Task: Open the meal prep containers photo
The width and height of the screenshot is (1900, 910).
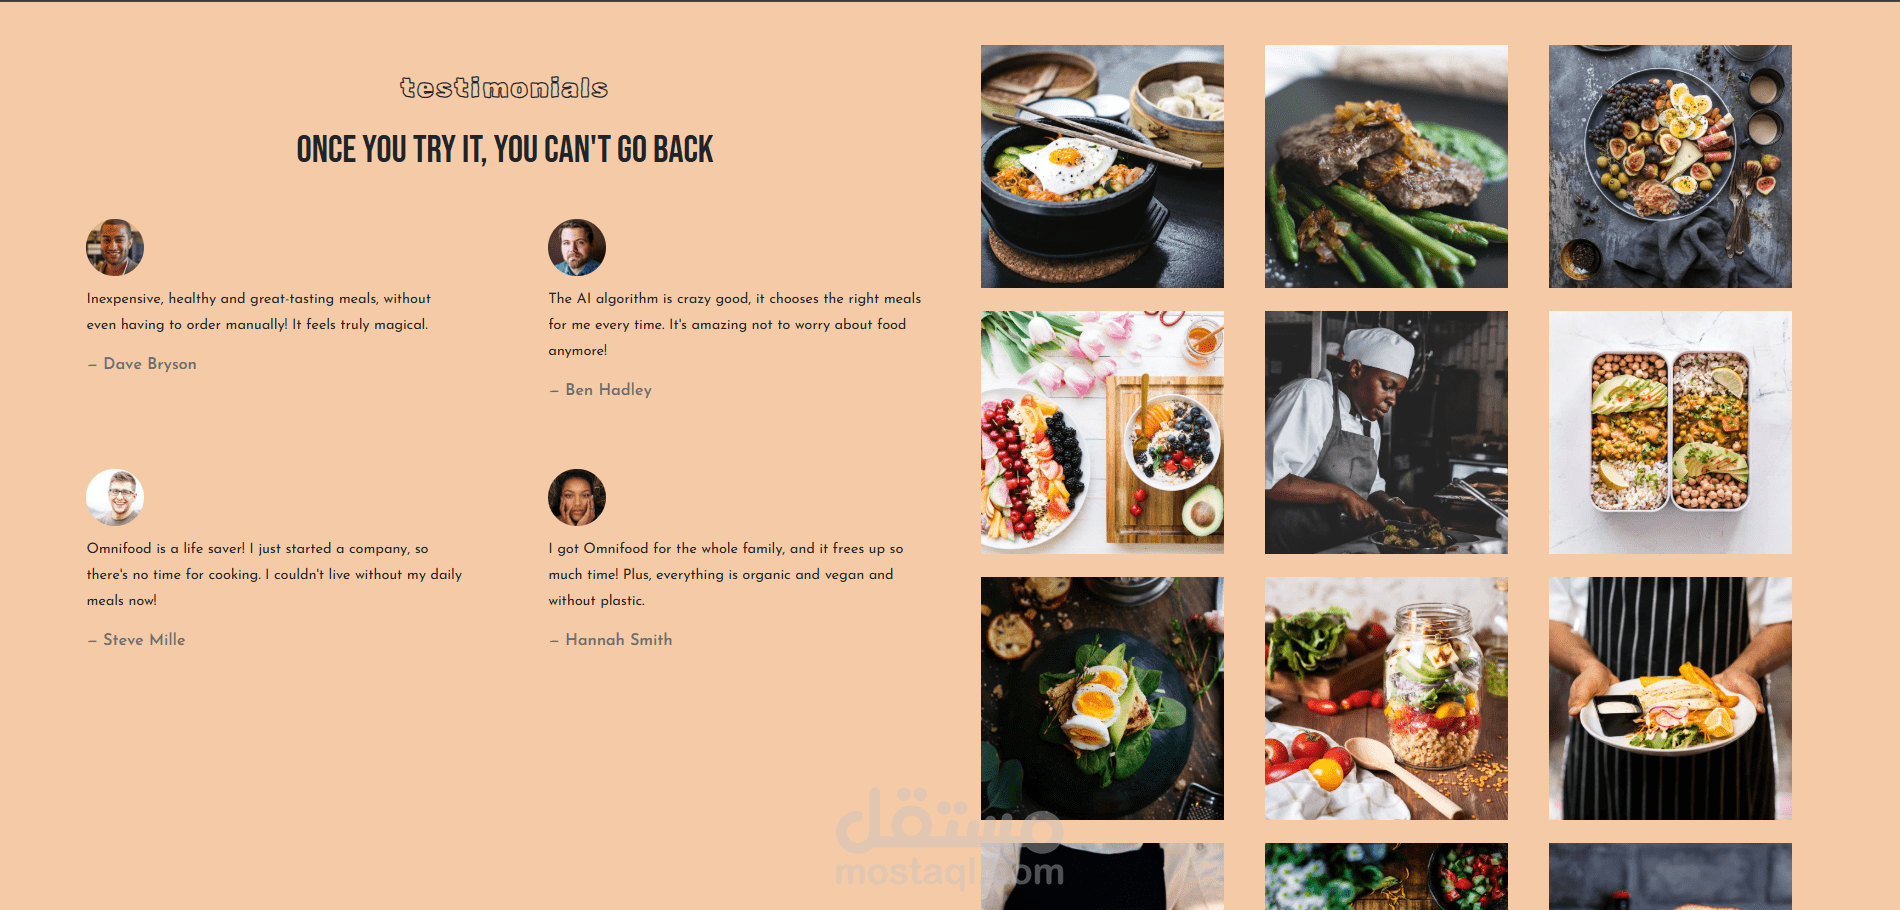Action: pos(1670,432)
